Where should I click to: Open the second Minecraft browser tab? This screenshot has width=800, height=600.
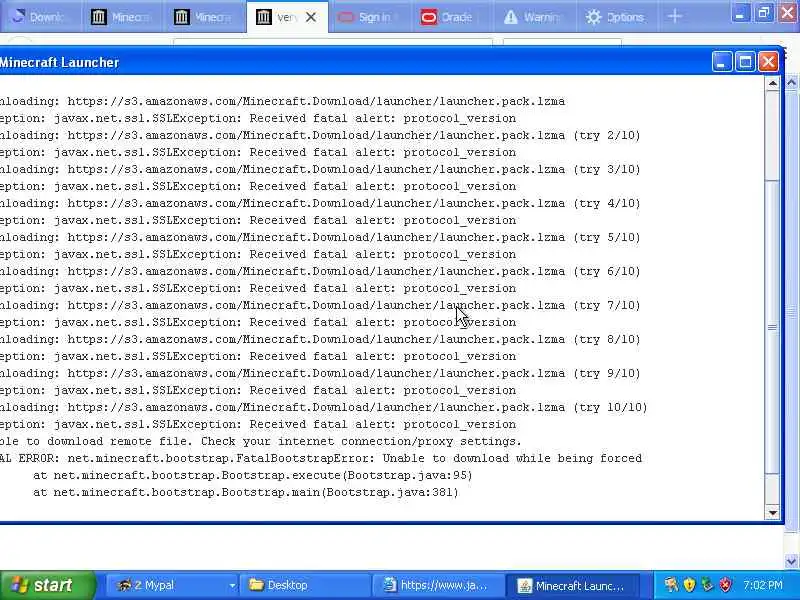pyautogui.click(x=204, y=17)
